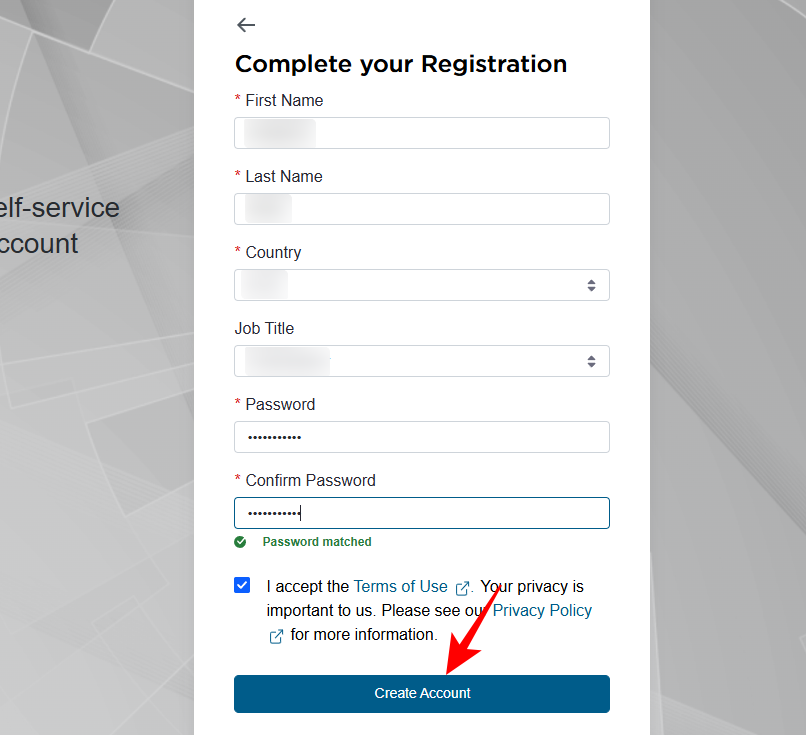The width and height of the screenshot is (806, 735).
Task: Click the Country field label
Action: tap(273, 252)
